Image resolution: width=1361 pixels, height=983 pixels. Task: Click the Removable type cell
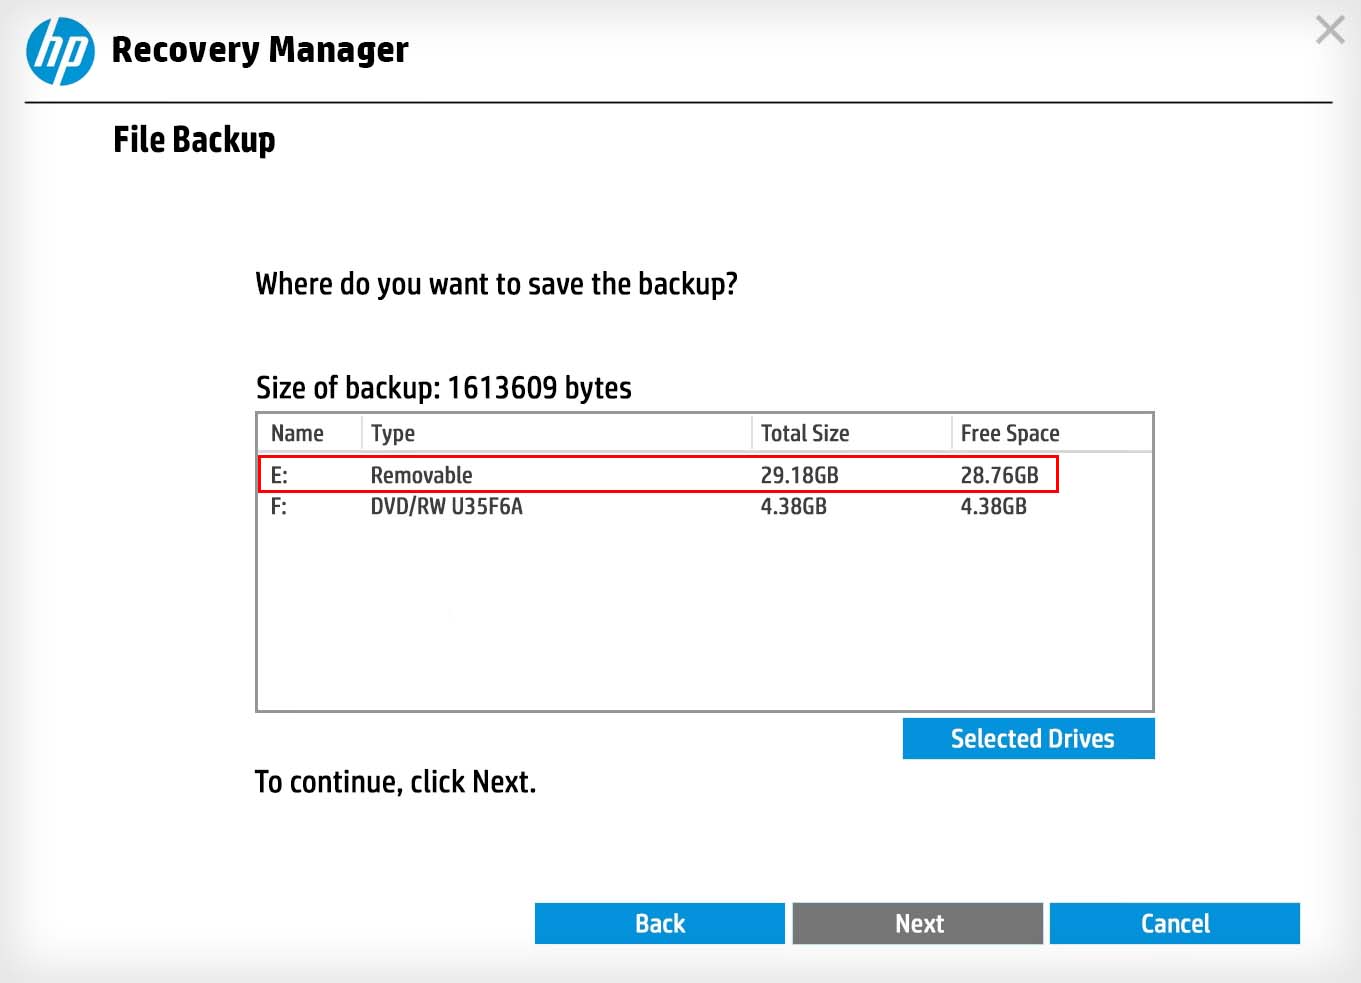[421, 475]
